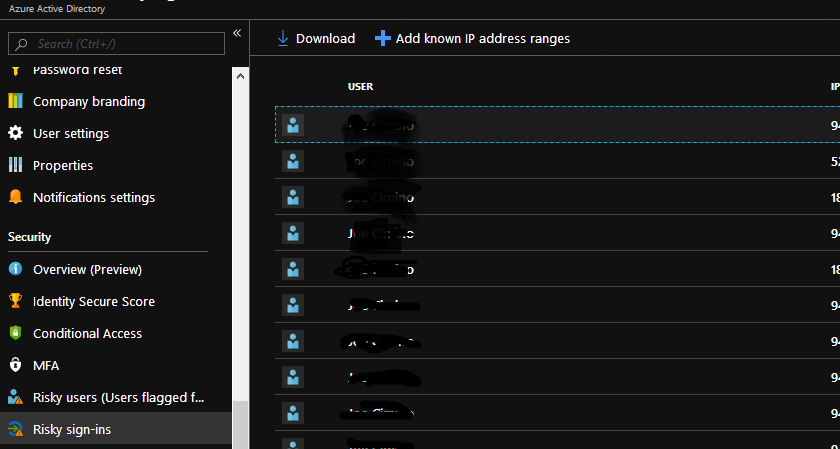Screen dimensions: 840x449
Task: Click the Company branding bars icon
Action: coord(16,101)
